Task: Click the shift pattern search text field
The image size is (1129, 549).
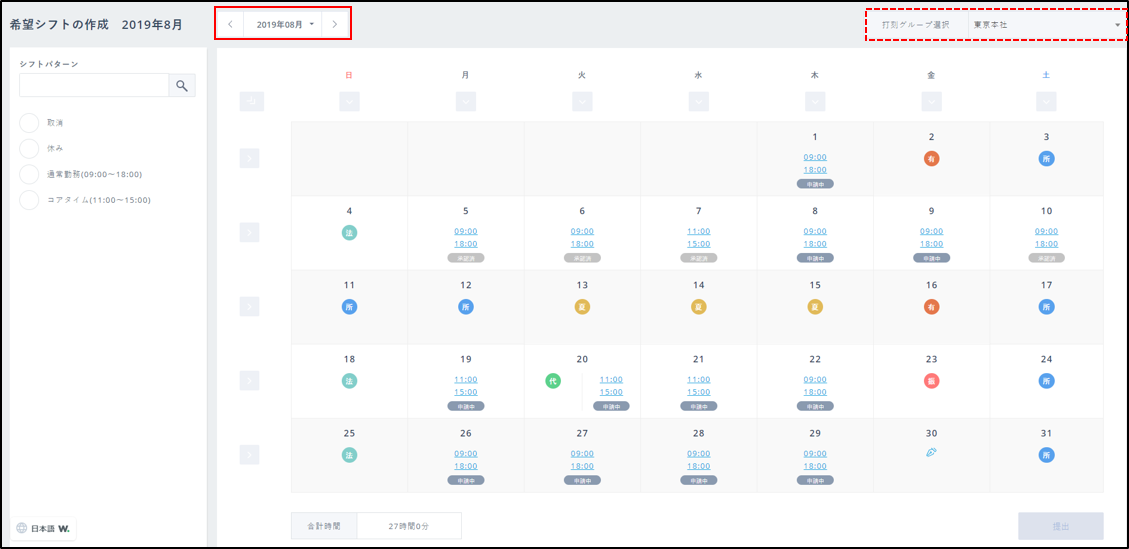Action: coord(94,86)
